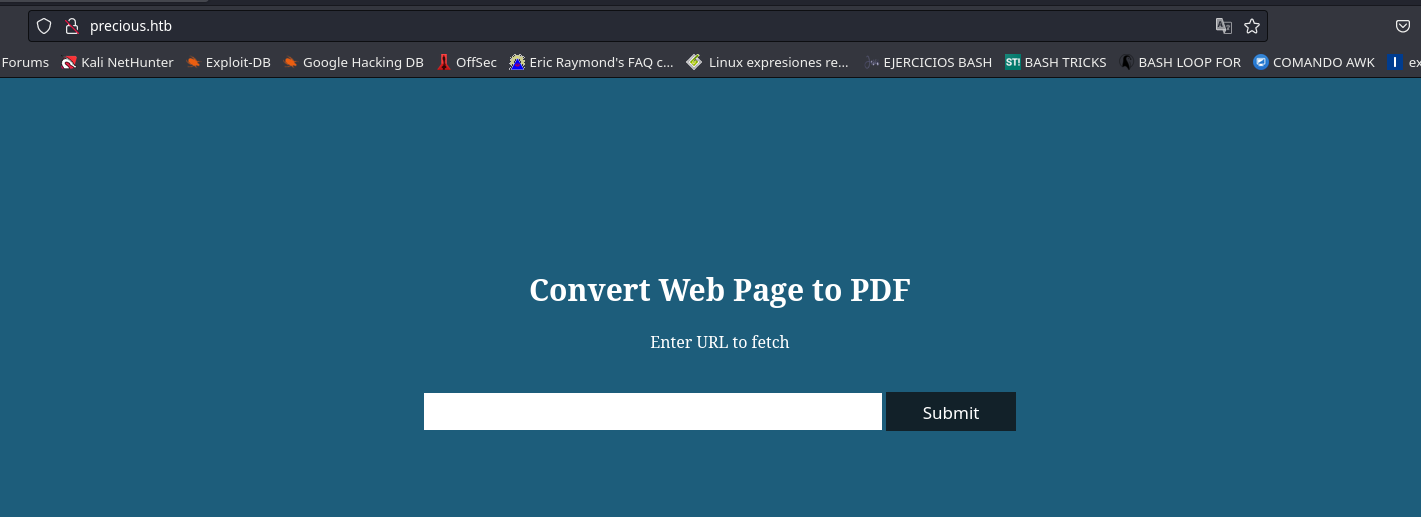Click the translate page icon
The image size is (1421, 517).
pos(1223,26)
